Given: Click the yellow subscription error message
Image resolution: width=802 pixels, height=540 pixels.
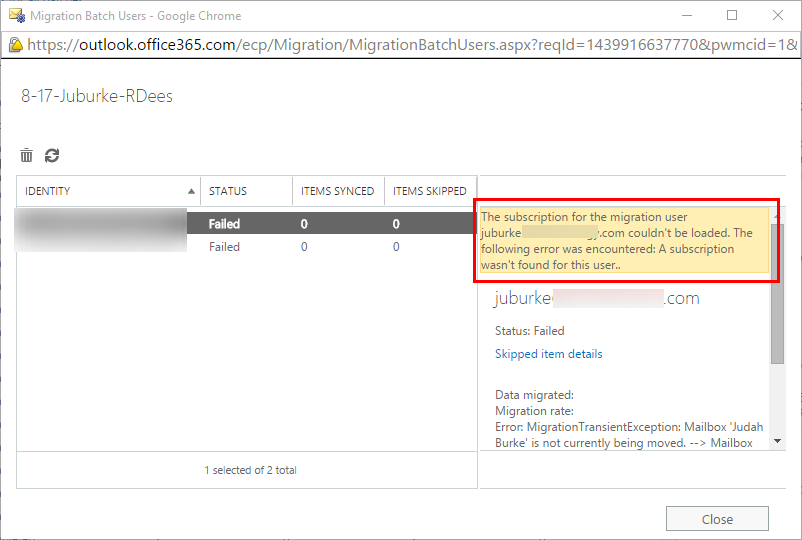Looking at the screenshot, I should (624, 240).
